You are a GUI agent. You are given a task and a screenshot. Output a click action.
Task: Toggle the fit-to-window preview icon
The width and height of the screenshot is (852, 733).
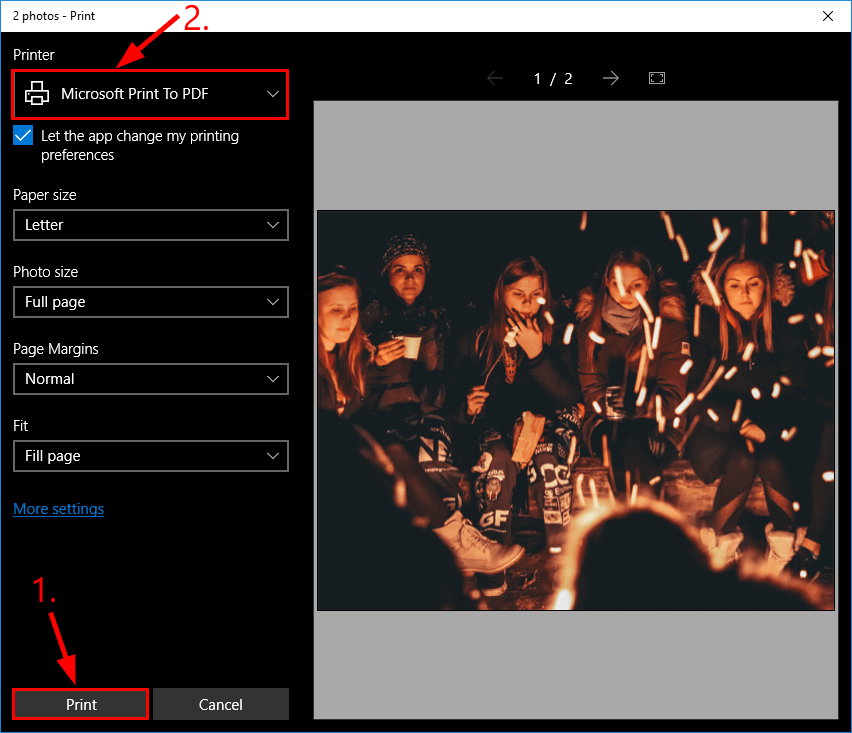click(657, 78)
